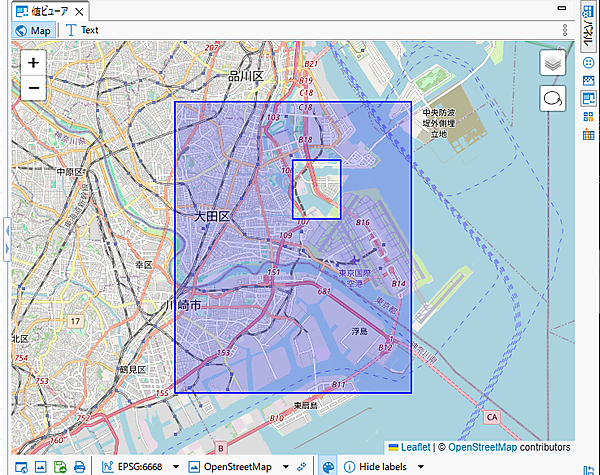
Task: Zoom in on the map
Action: tap(34, 62)
